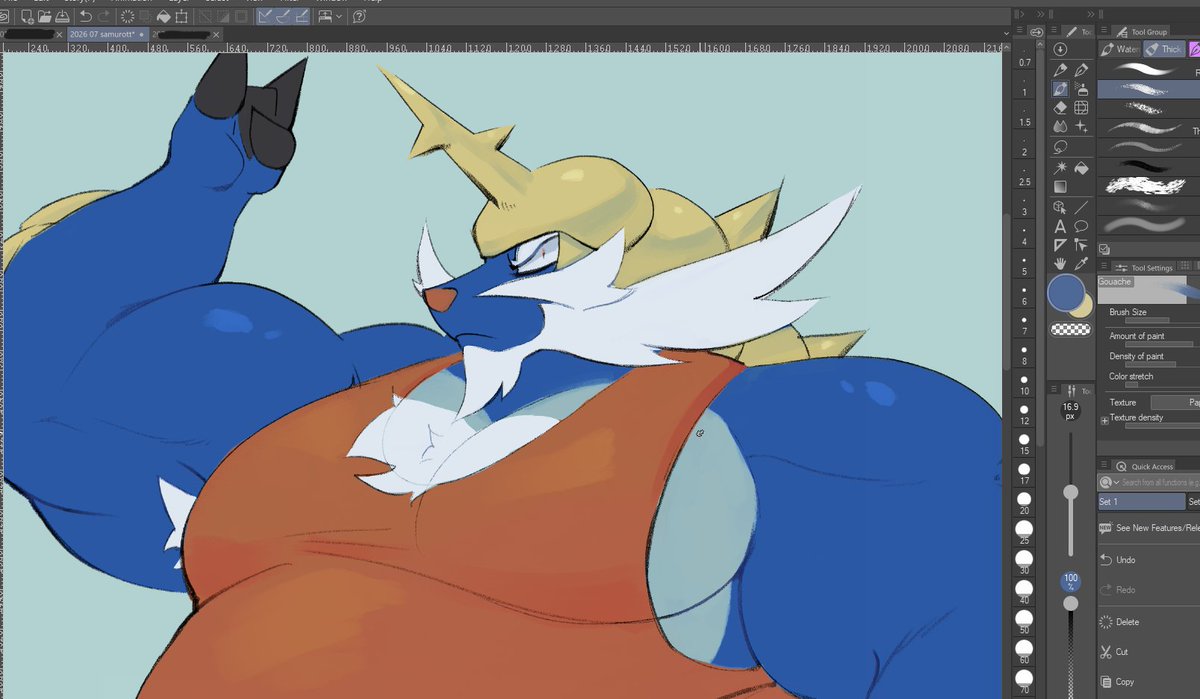Select the Balloon speech bubble tool

click(1081, 226)
